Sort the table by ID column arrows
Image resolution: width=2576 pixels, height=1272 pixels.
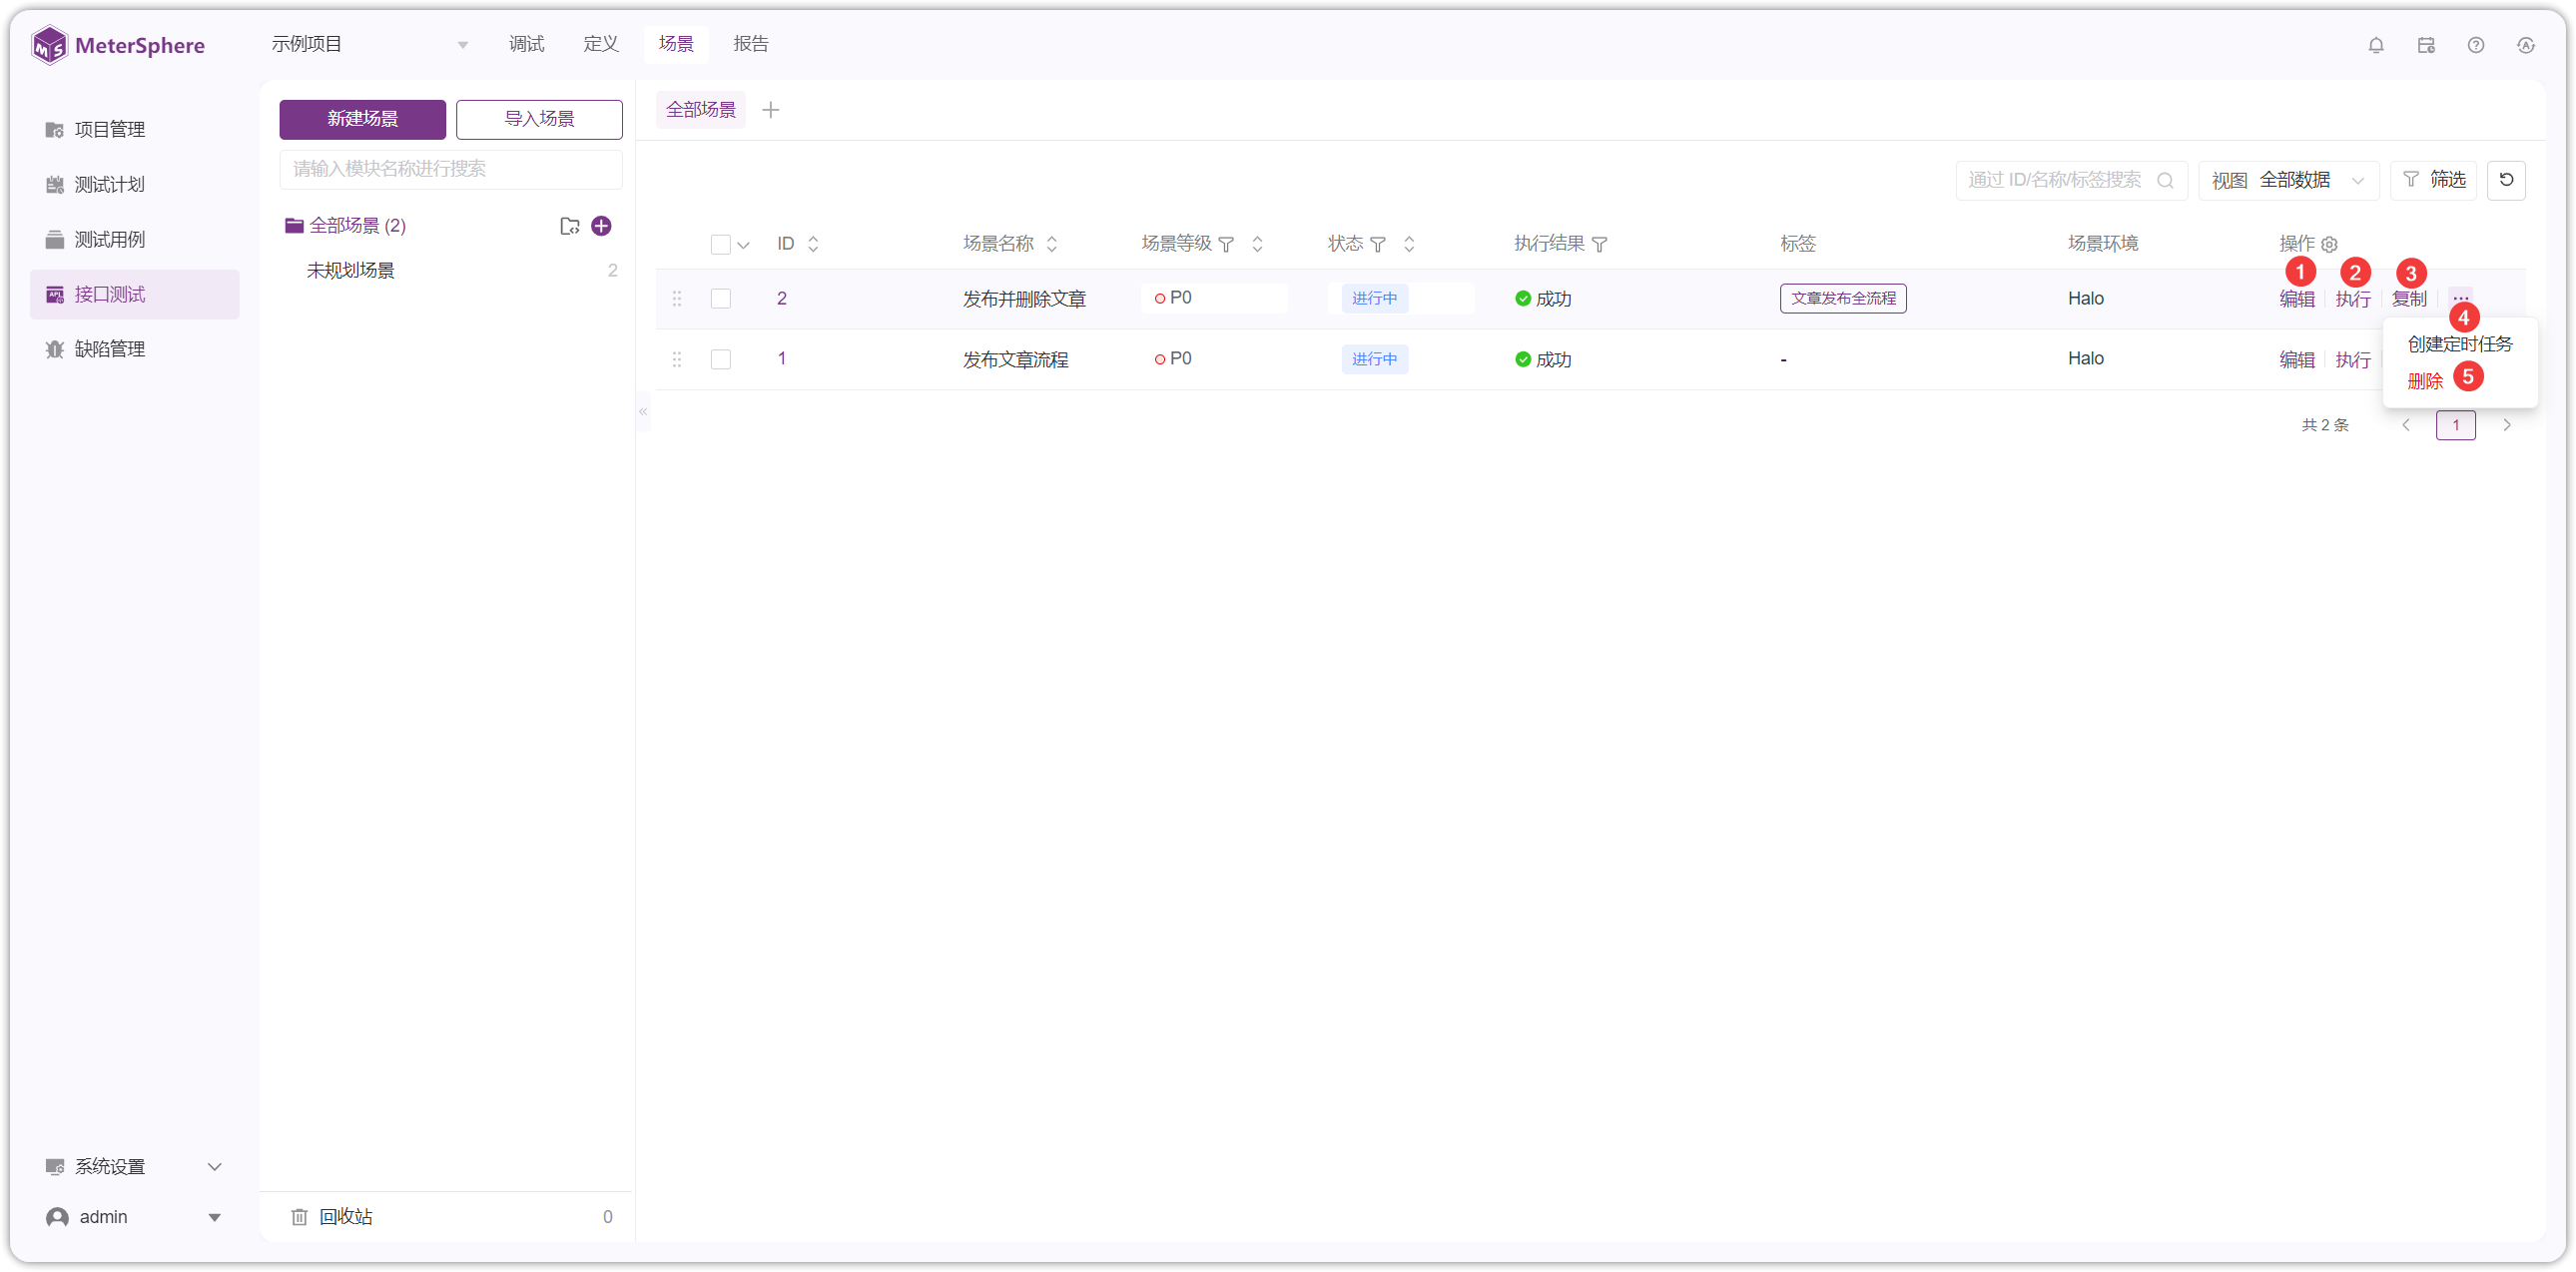(x=813, y=244)
